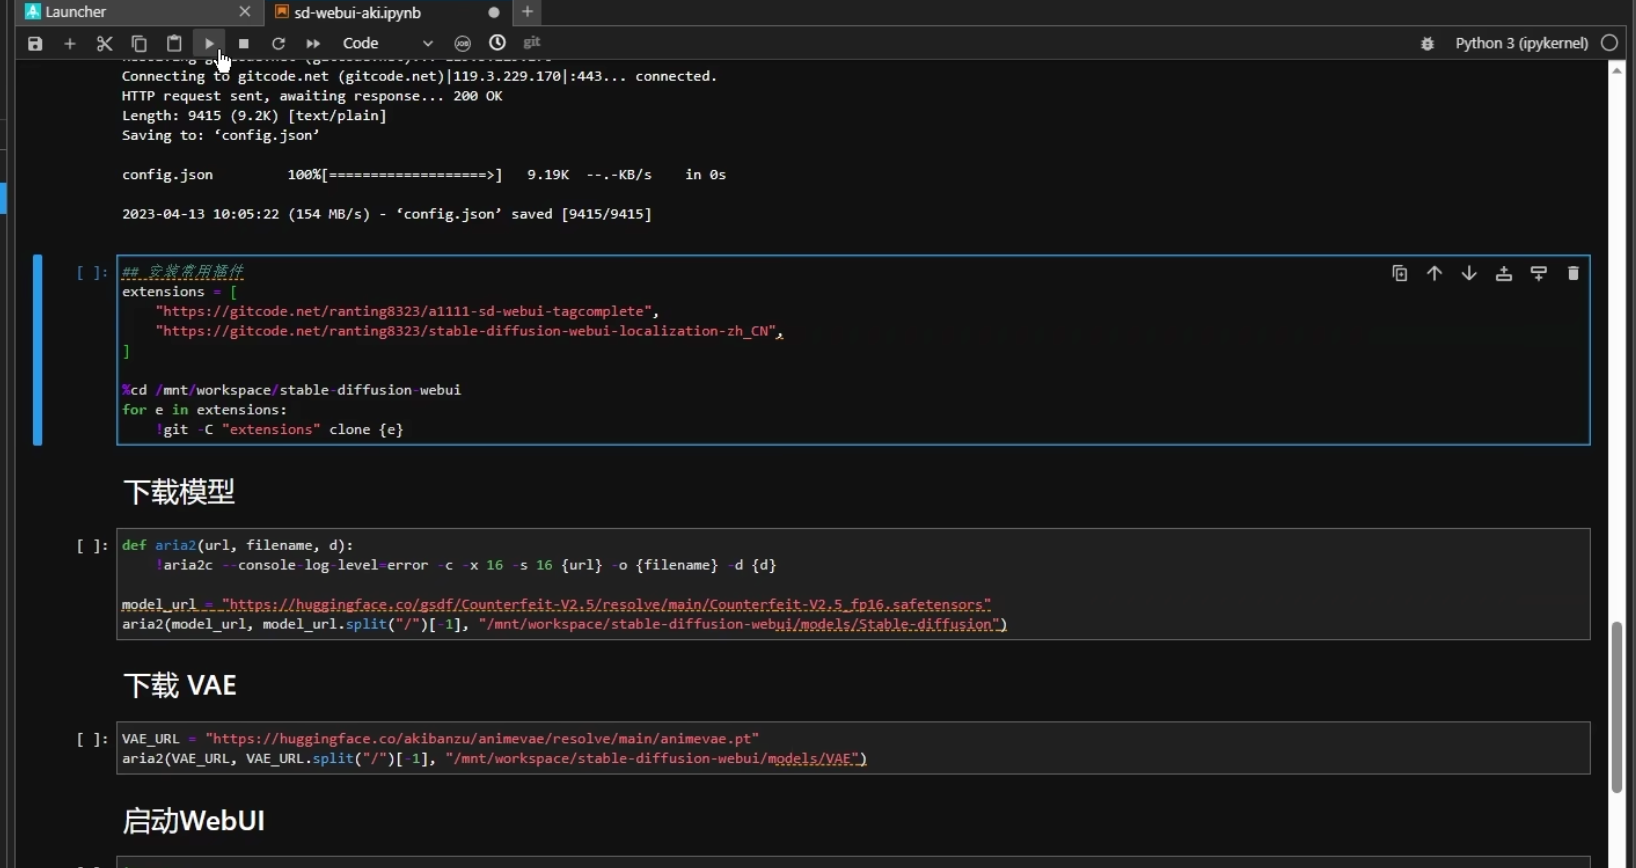Move the active cell up

pos(1434,273)
